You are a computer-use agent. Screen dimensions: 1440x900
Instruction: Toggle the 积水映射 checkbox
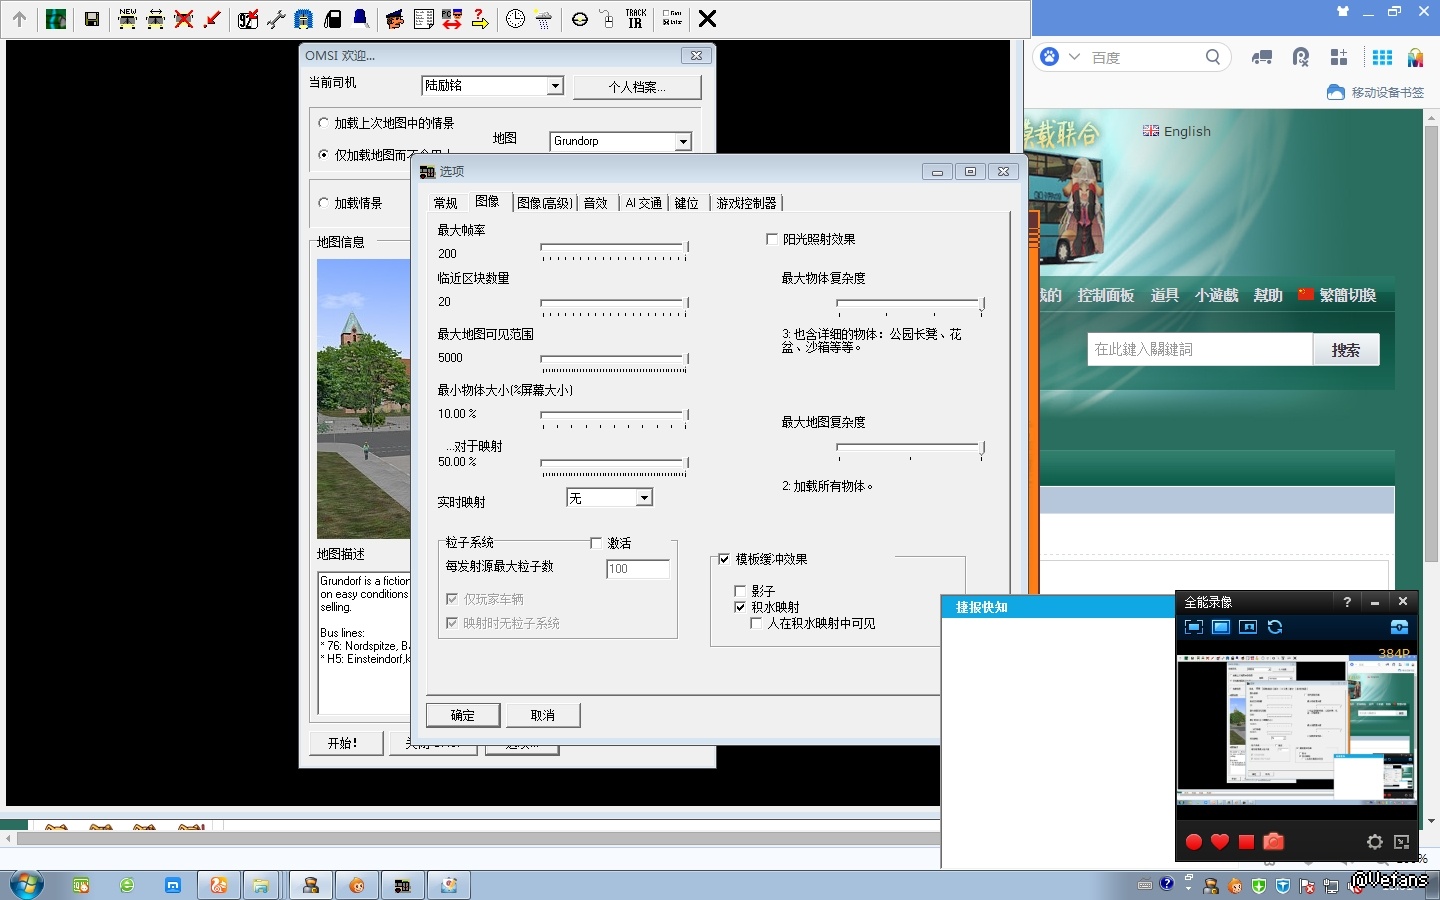click(x=740, y=607)
